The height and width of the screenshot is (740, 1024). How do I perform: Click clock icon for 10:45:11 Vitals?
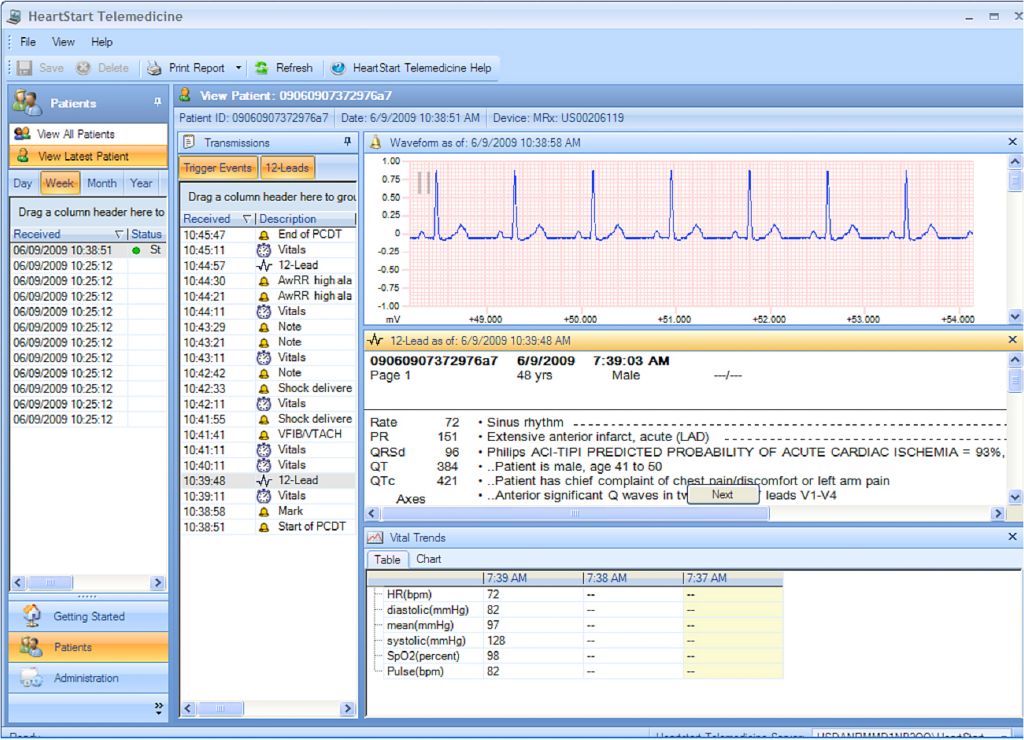[264, 250]
